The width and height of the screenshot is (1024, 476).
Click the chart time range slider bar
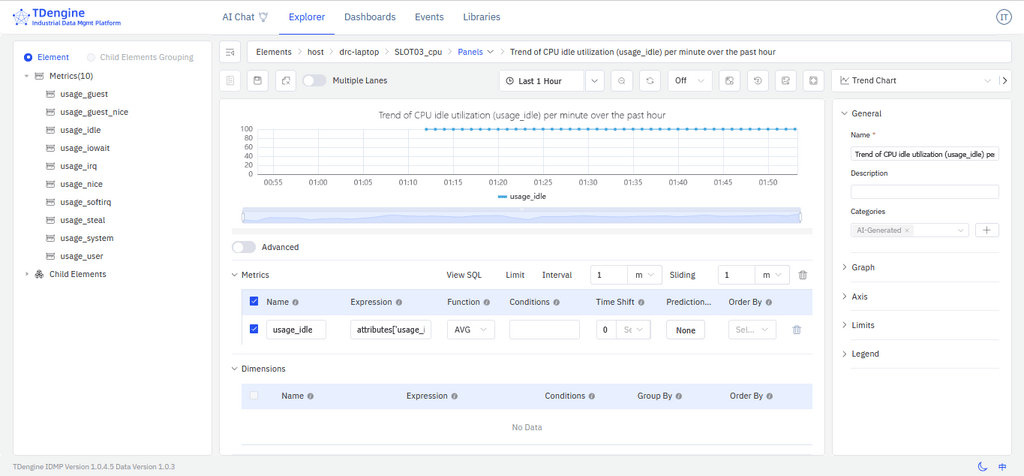[x=521, y=216]
